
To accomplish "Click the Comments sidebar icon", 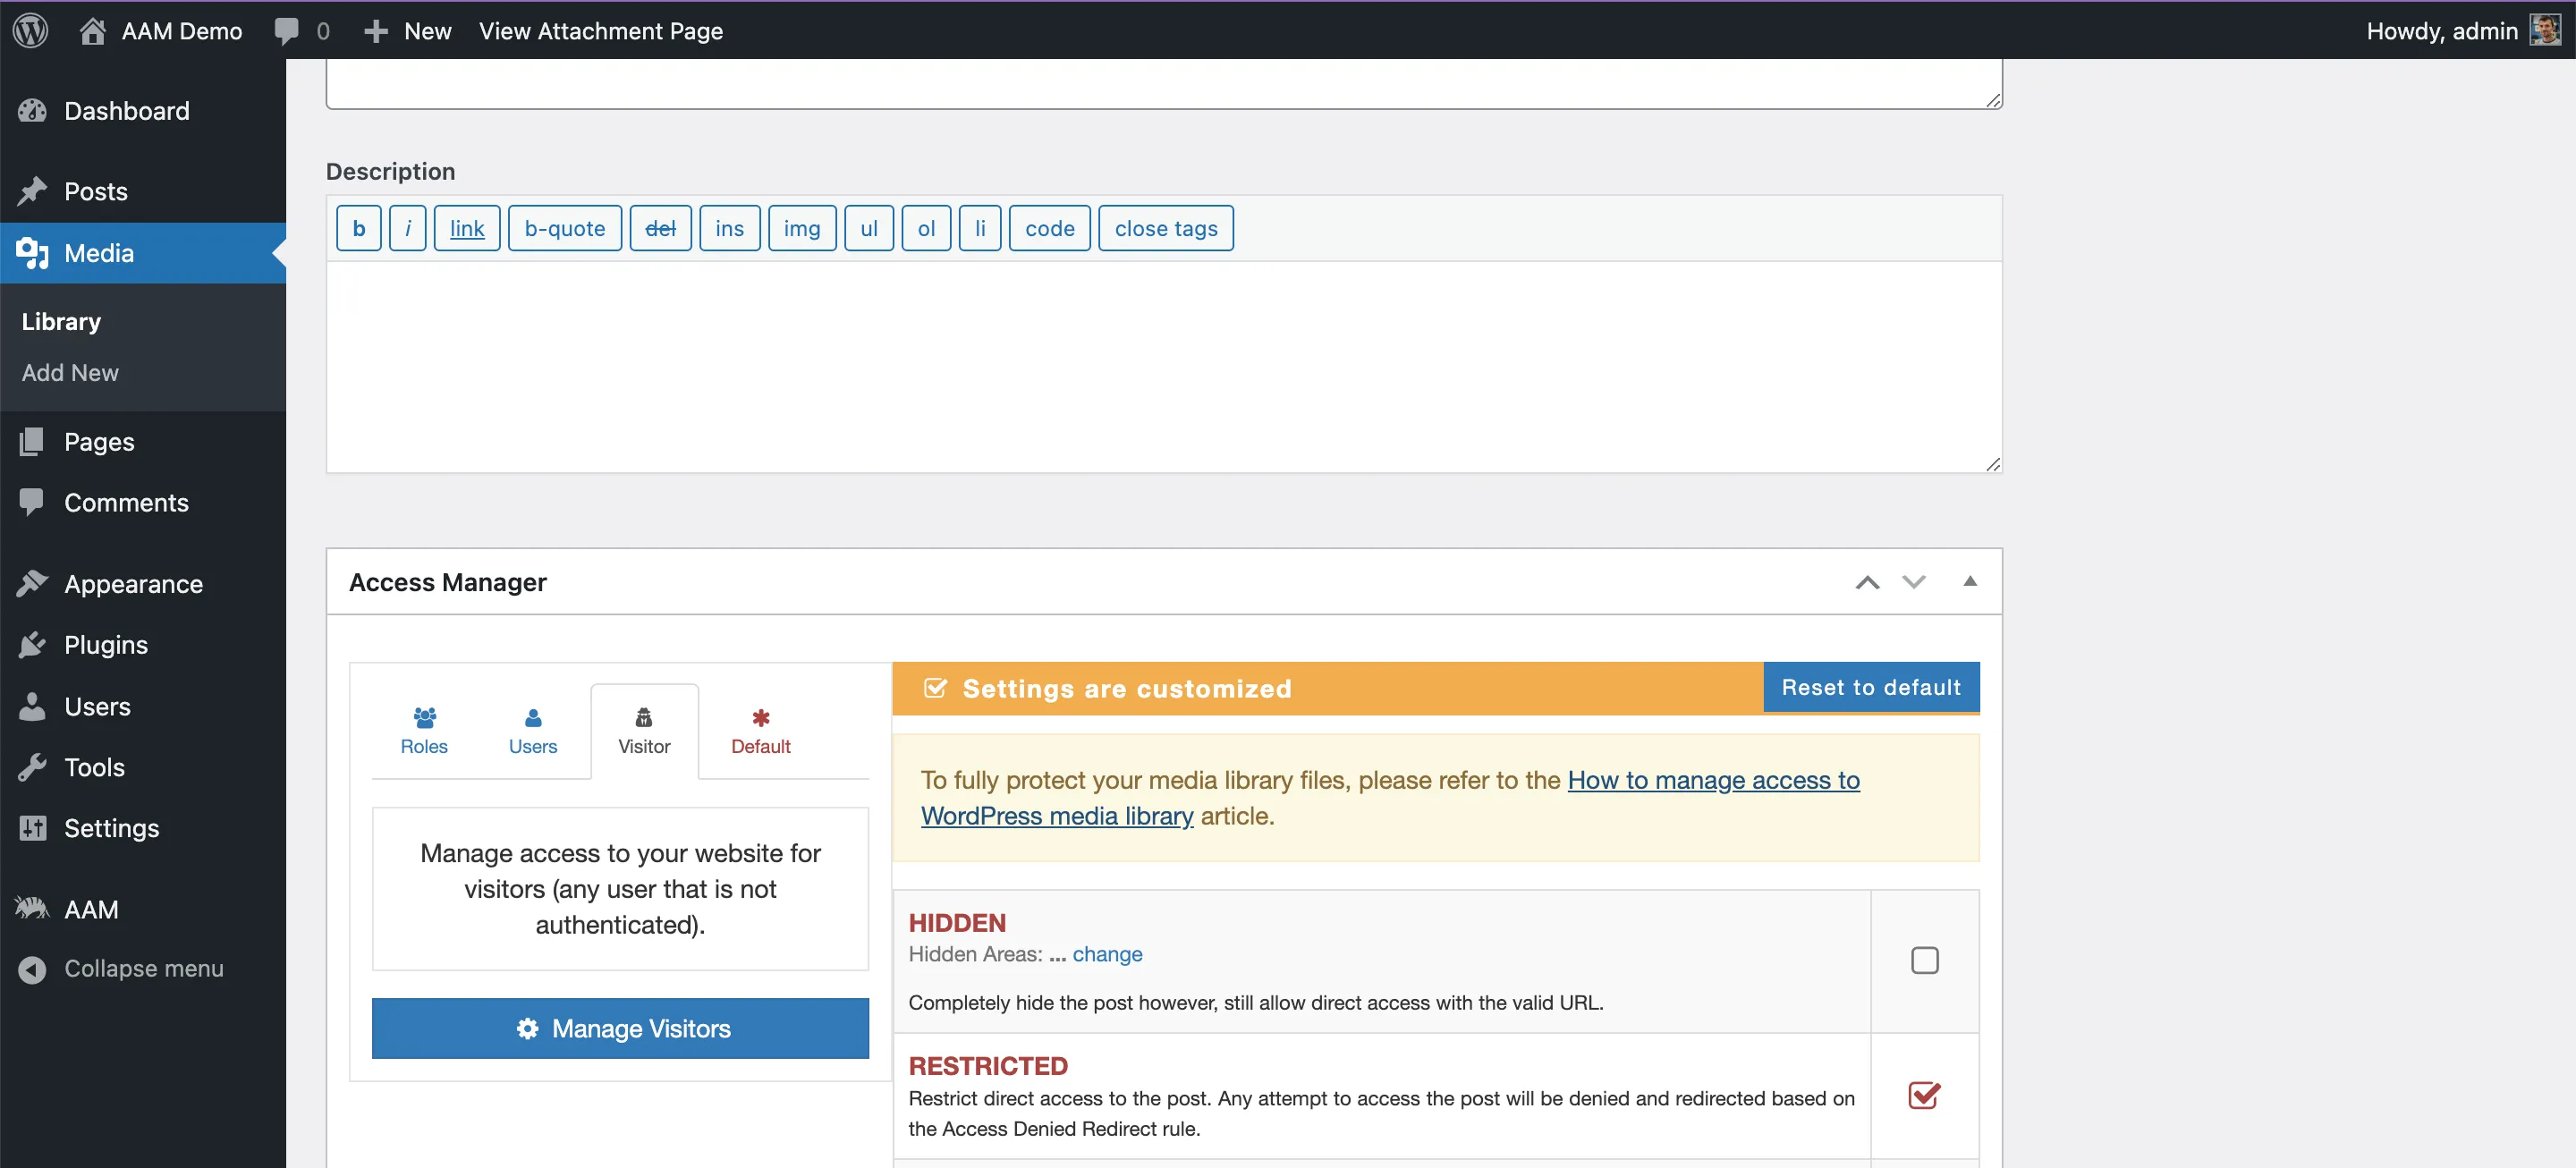I will [x=32, y=502].
